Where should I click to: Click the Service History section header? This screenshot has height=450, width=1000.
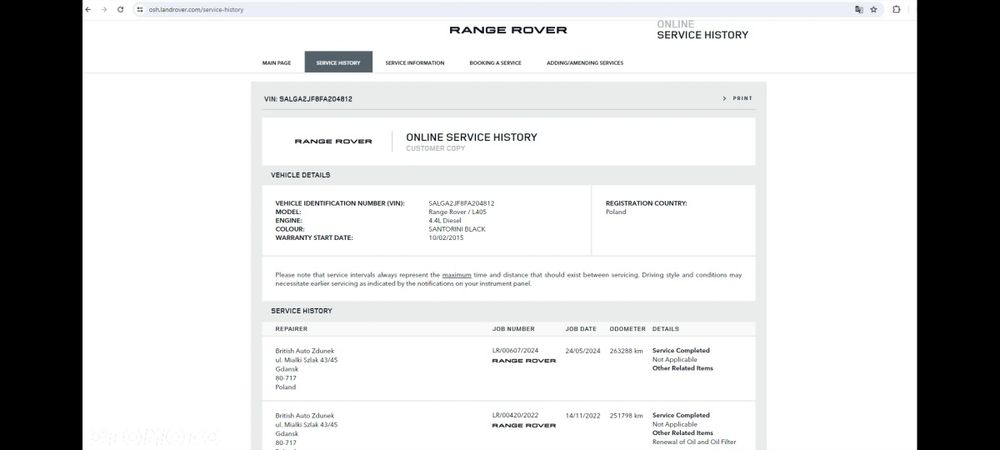click(301, 311)
